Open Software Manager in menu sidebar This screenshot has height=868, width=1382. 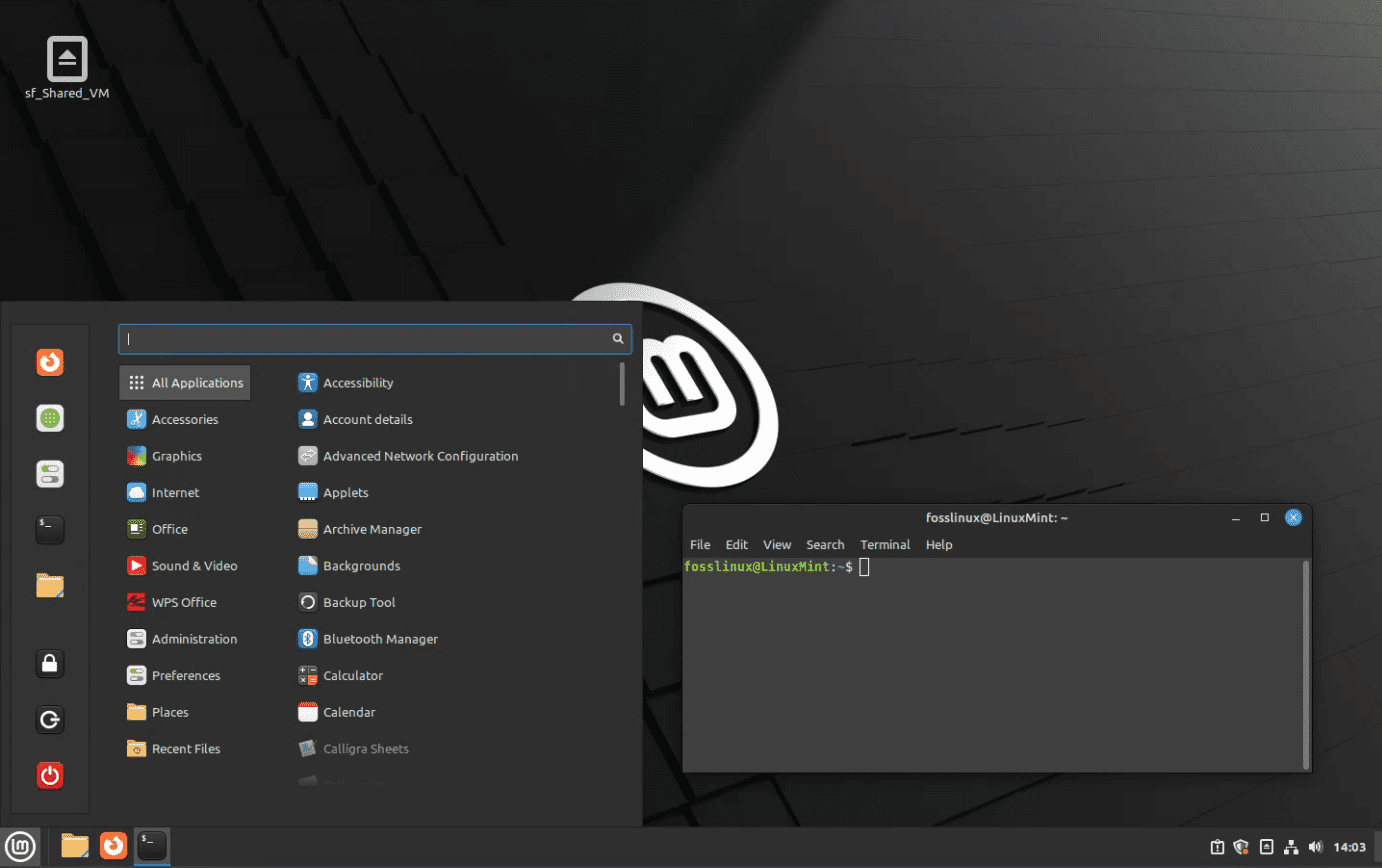50,418
